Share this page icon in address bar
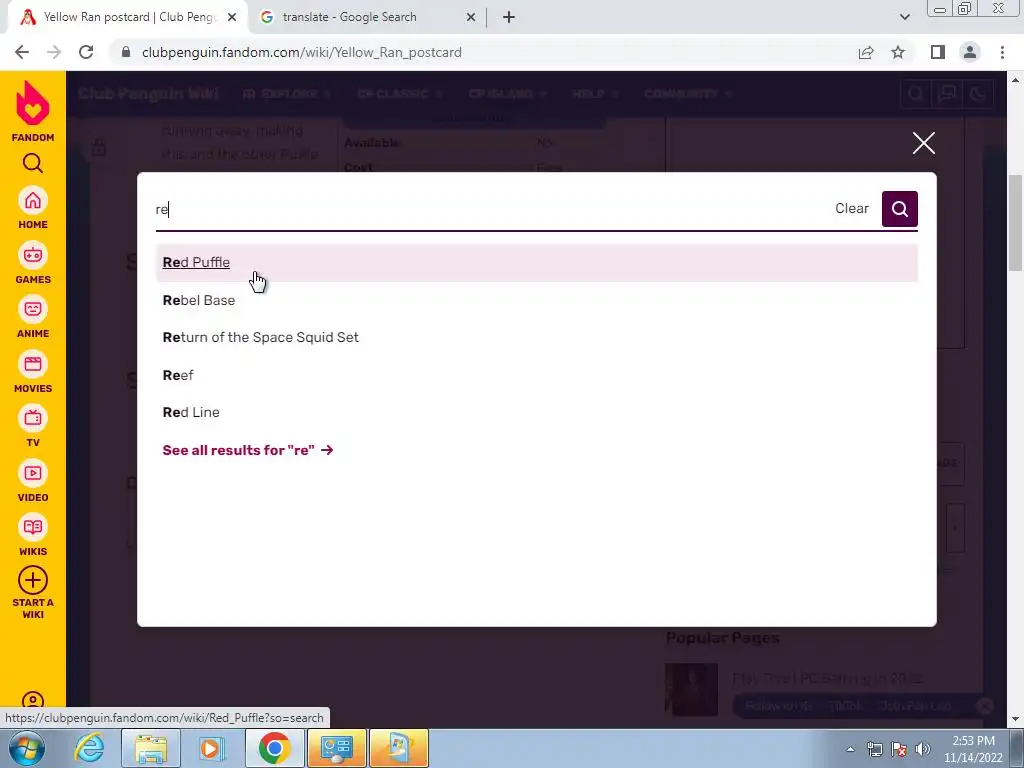The width and height of the screenshot is (1024, 768). coord(866,52)
